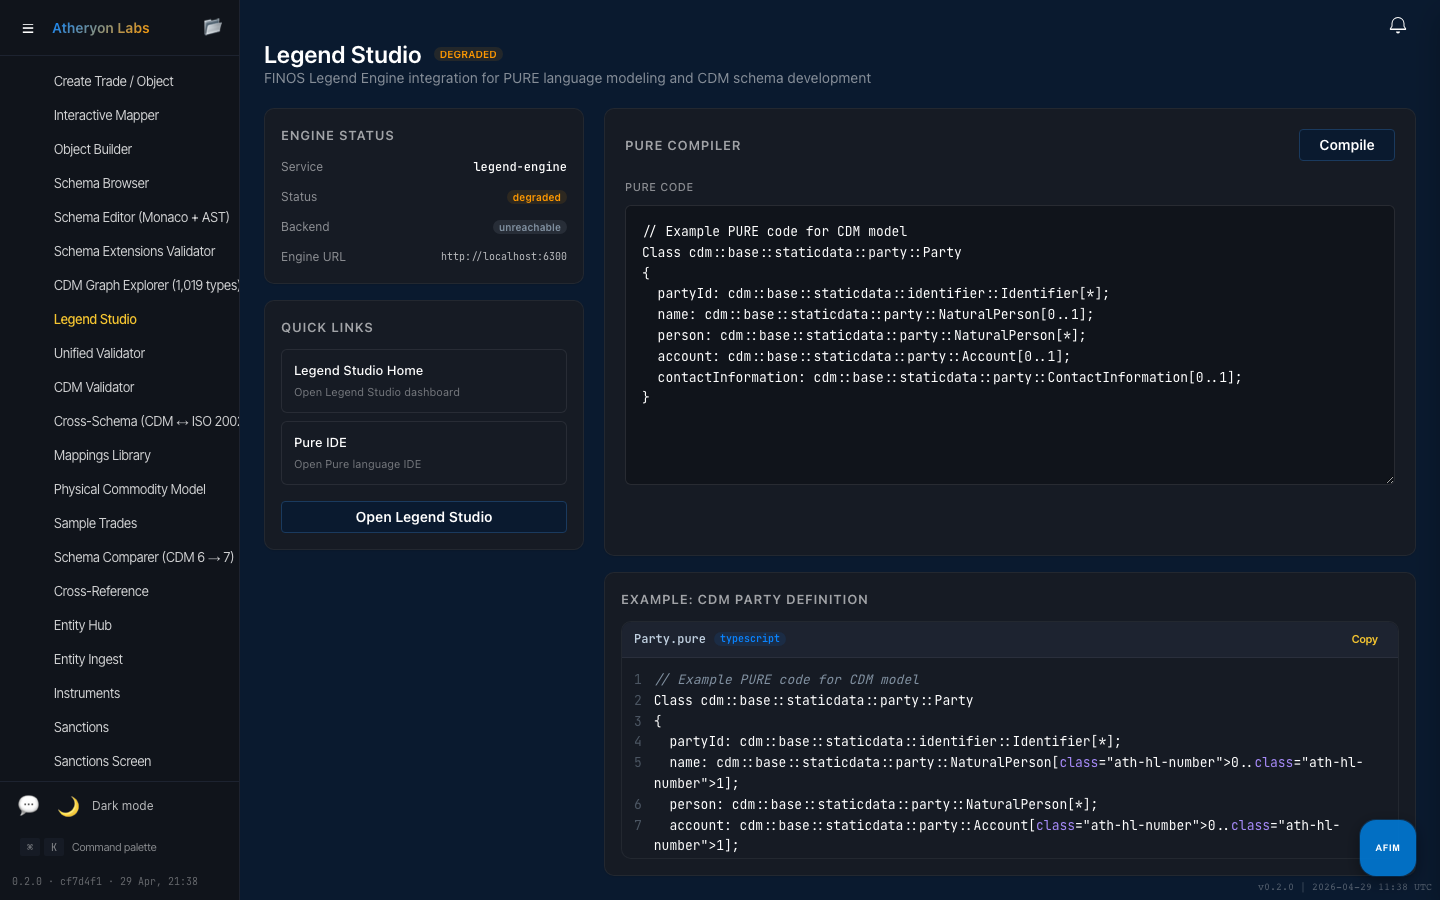The height and width of the screenshot is (900, 1440).
Task: Open Legend Studio Home quick link
Action: (x=424, y=381)
